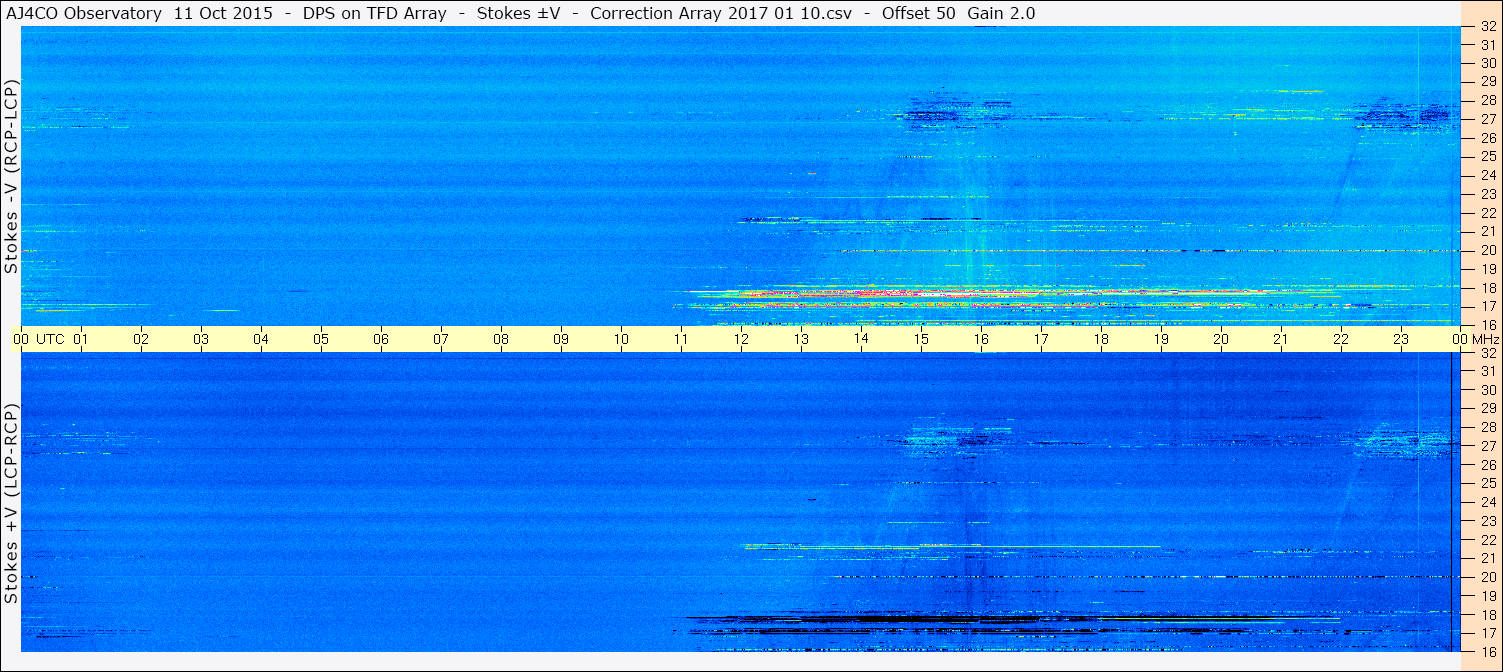This screenshot has width=1503, height=672.
Task: Click 32 MHz label of Stokes -V panel
Action: [x=1488, y=26]
